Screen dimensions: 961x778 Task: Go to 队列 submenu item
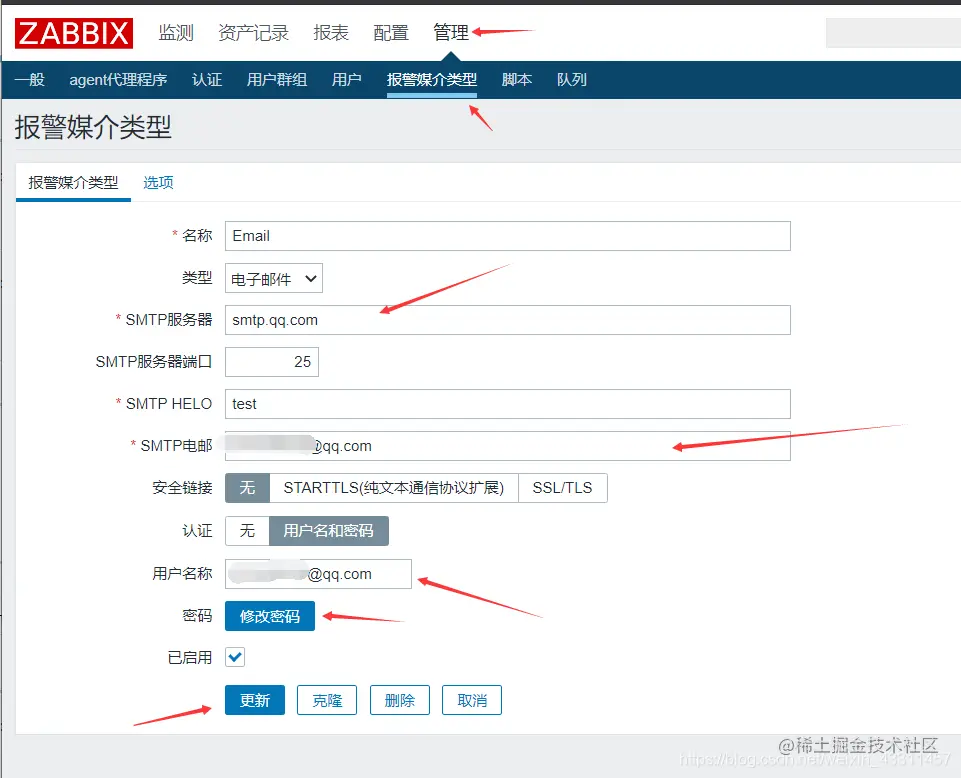572,80
